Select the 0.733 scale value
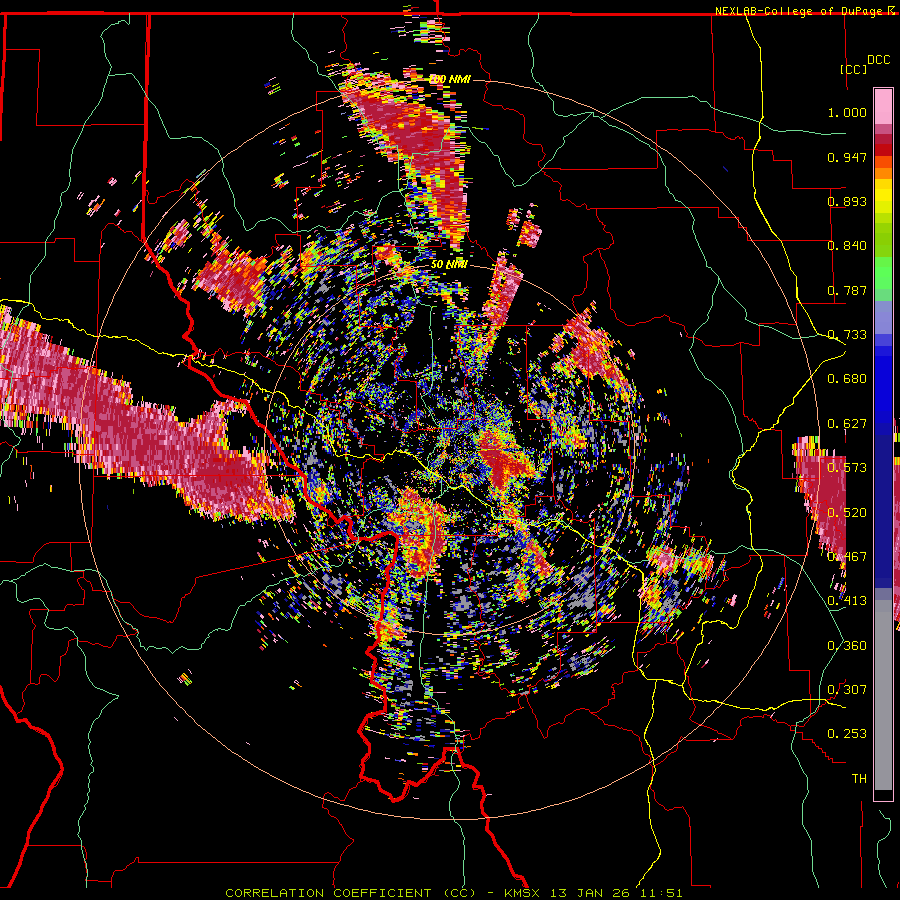Image resolution: width=900 pixels, height=900 pixels. (x=847, y=335)
